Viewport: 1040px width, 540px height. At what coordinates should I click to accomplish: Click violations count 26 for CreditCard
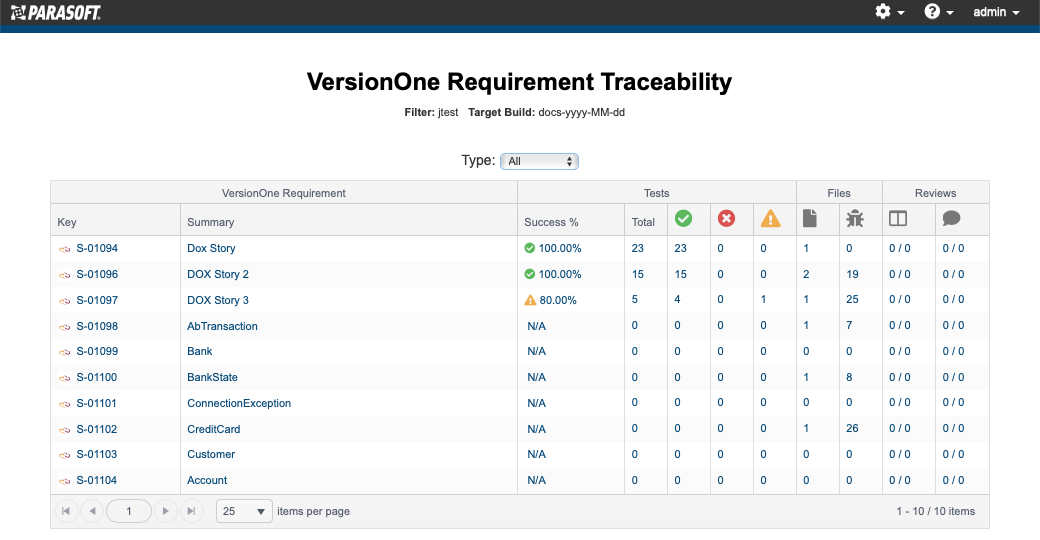pyautogui.click(x=852, y=429)
